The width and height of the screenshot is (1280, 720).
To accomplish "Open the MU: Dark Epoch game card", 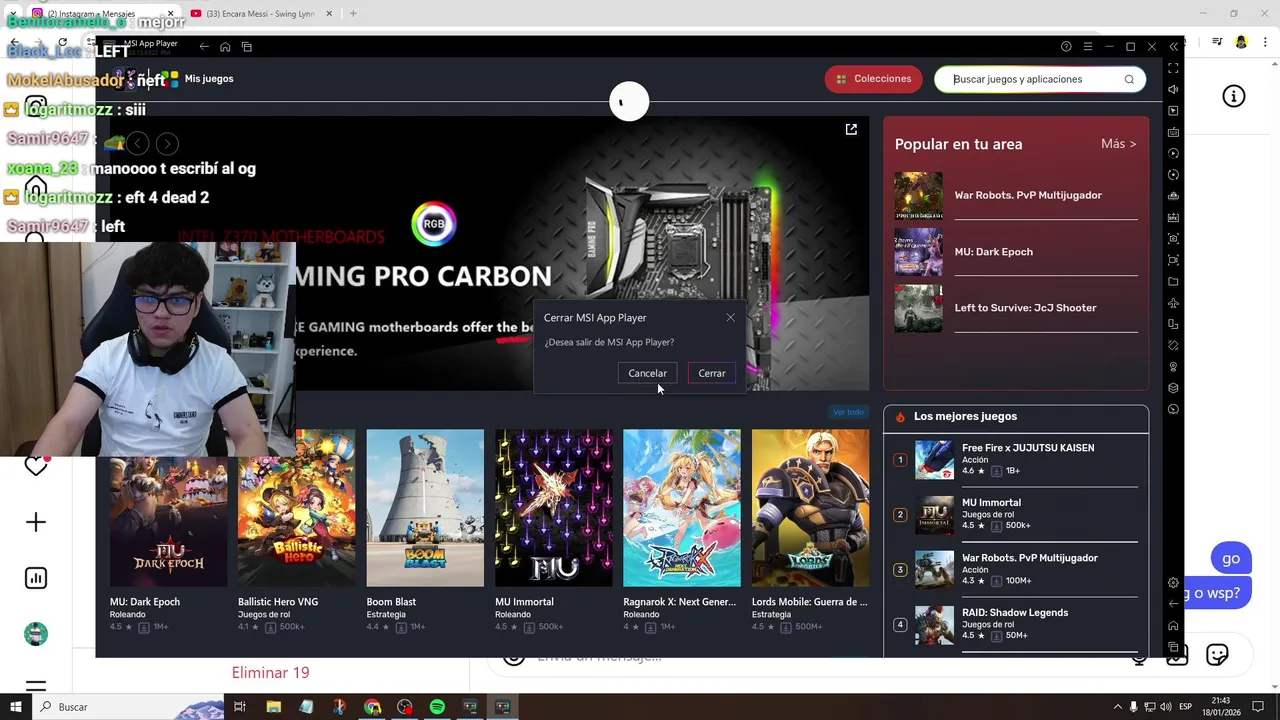I will tap(168, 531).
